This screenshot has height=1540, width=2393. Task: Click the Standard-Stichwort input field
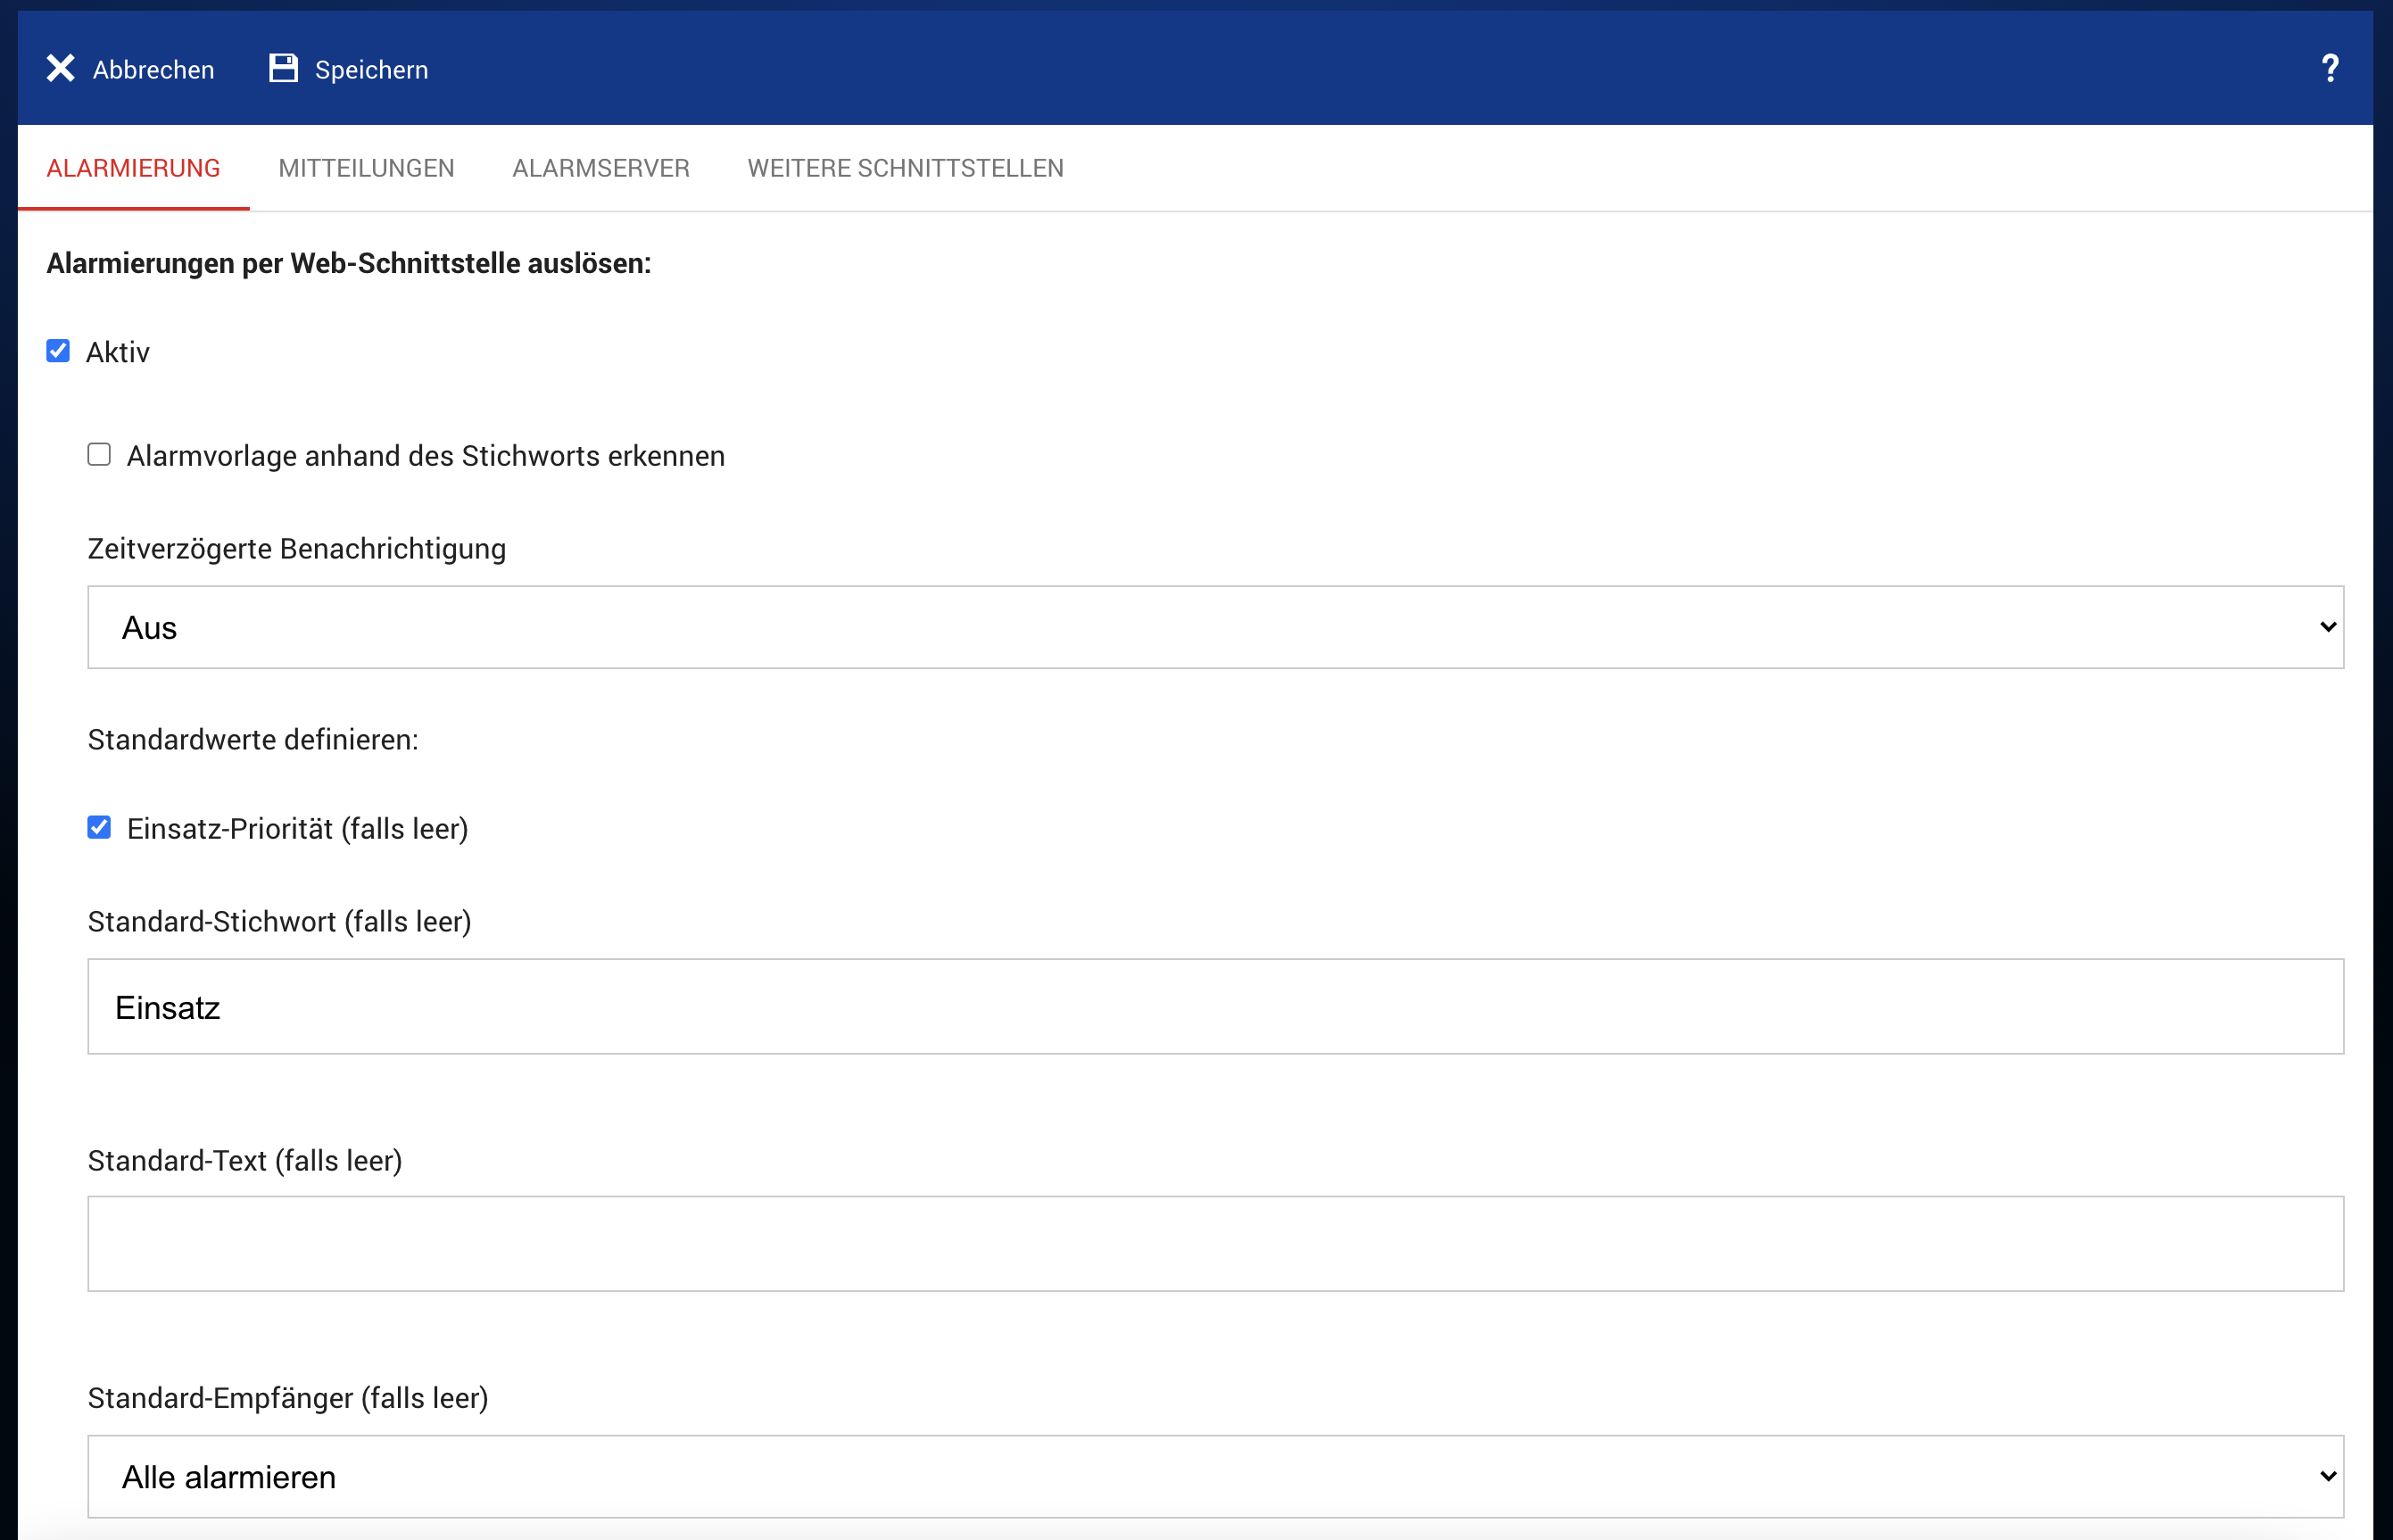pyautogui.click(x=1214, y=1007)
